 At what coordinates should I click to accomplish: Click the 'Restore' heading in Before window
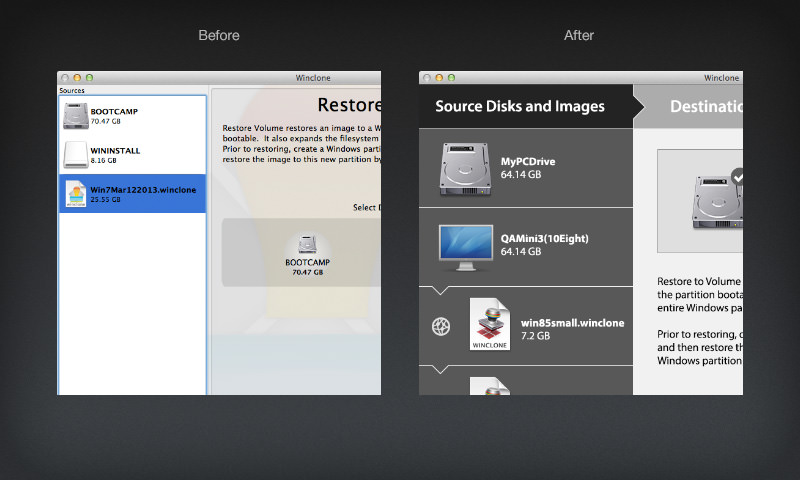pos(349,105)
